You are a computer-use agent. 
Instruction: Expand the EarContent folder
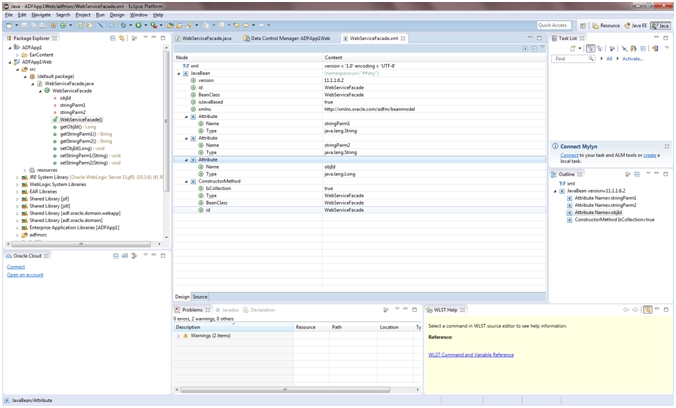pos(17,55)
